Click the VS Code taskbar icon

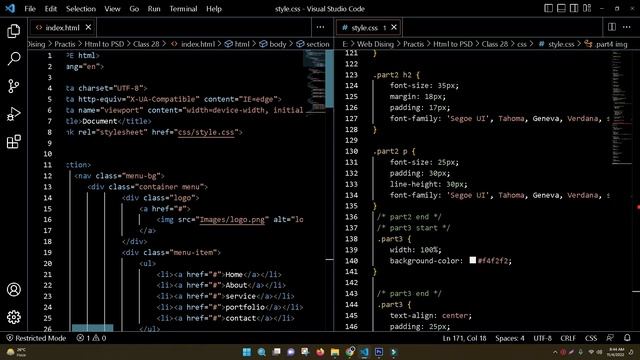364,352
